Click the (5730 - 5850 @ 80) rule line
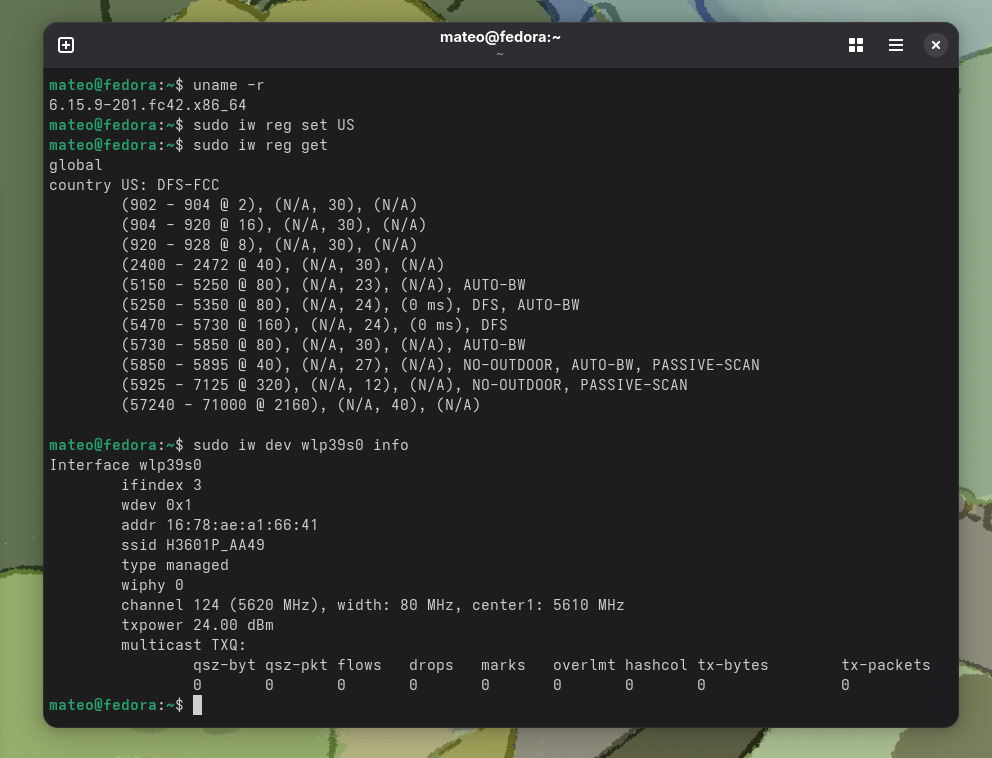The image size is (992, 758). click(323, 345)
